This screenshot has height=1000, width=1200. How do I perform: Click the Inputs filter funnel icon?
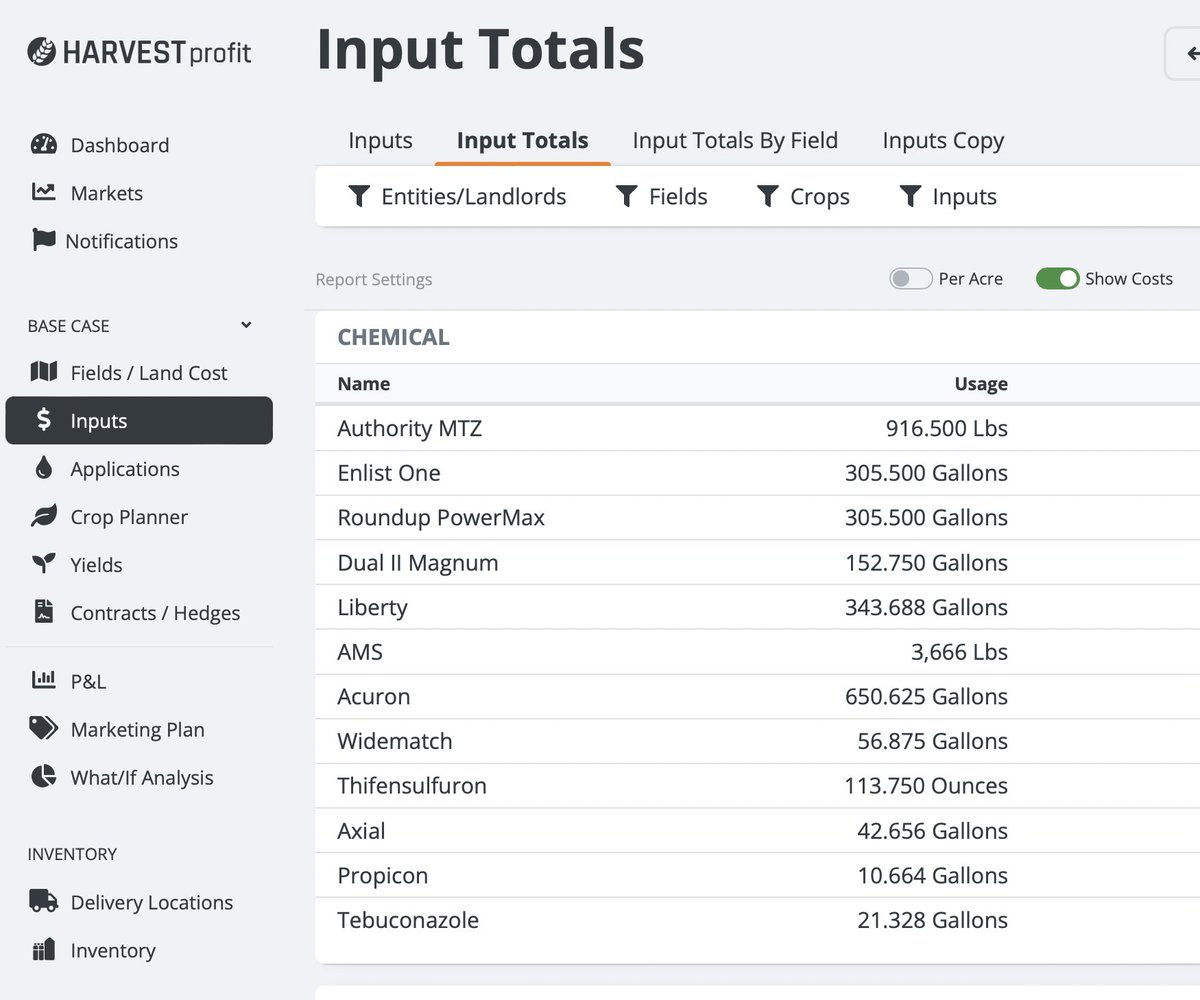pos(910,196)
